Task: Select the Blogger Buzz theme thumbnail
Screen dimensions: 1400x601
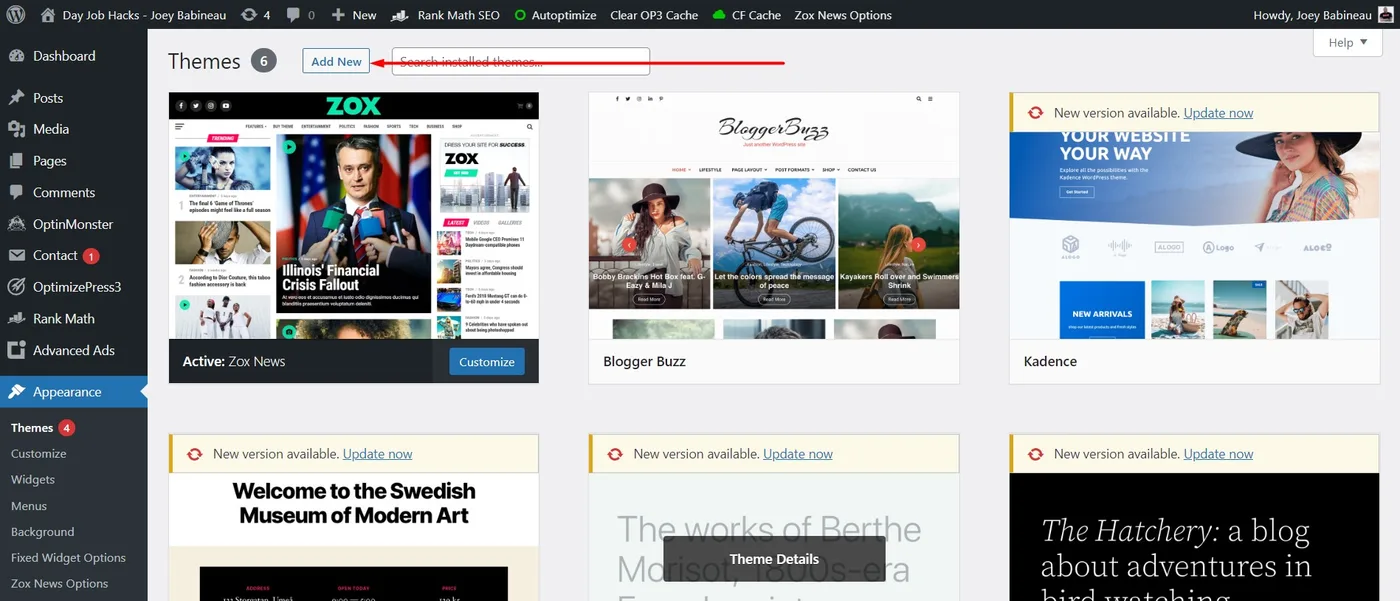Action: click(x=774, y=216)
